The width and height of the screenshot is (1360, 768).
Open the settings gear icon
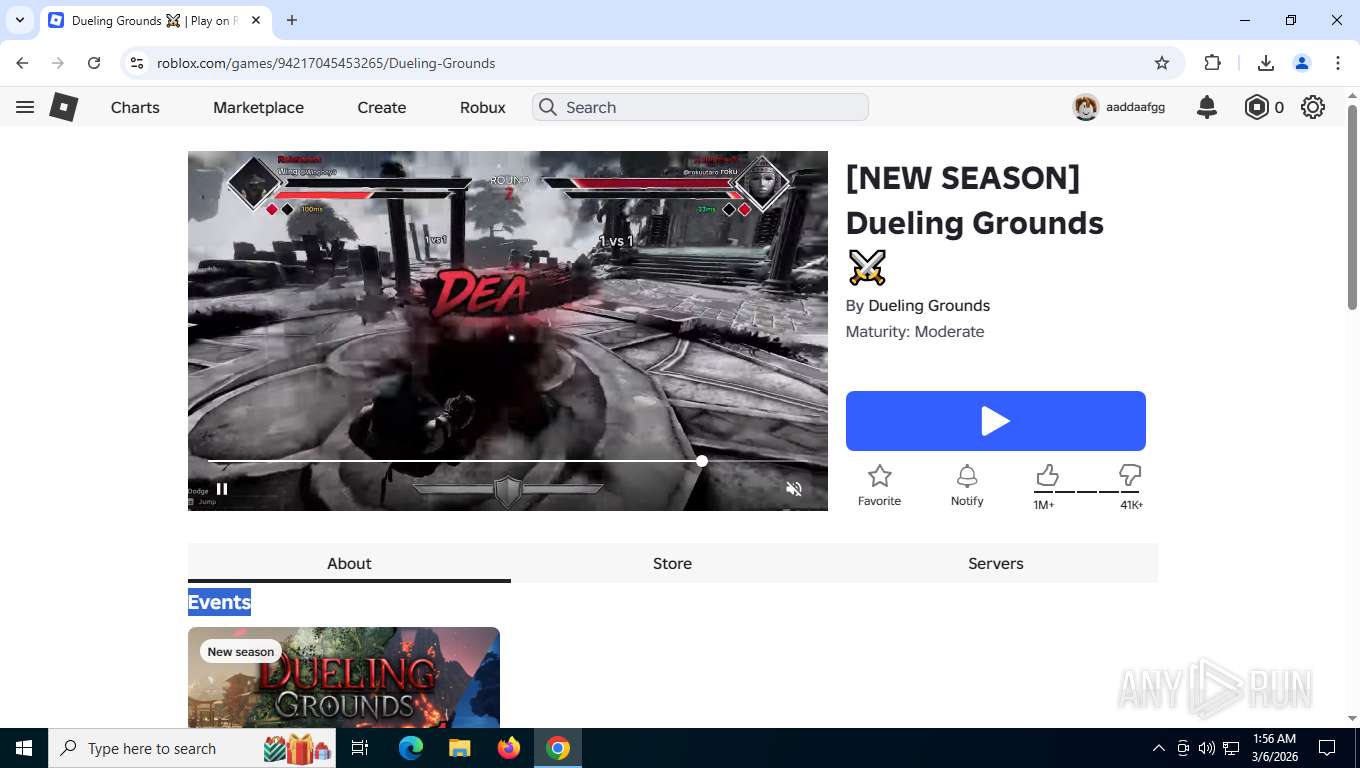point(1313,107)
